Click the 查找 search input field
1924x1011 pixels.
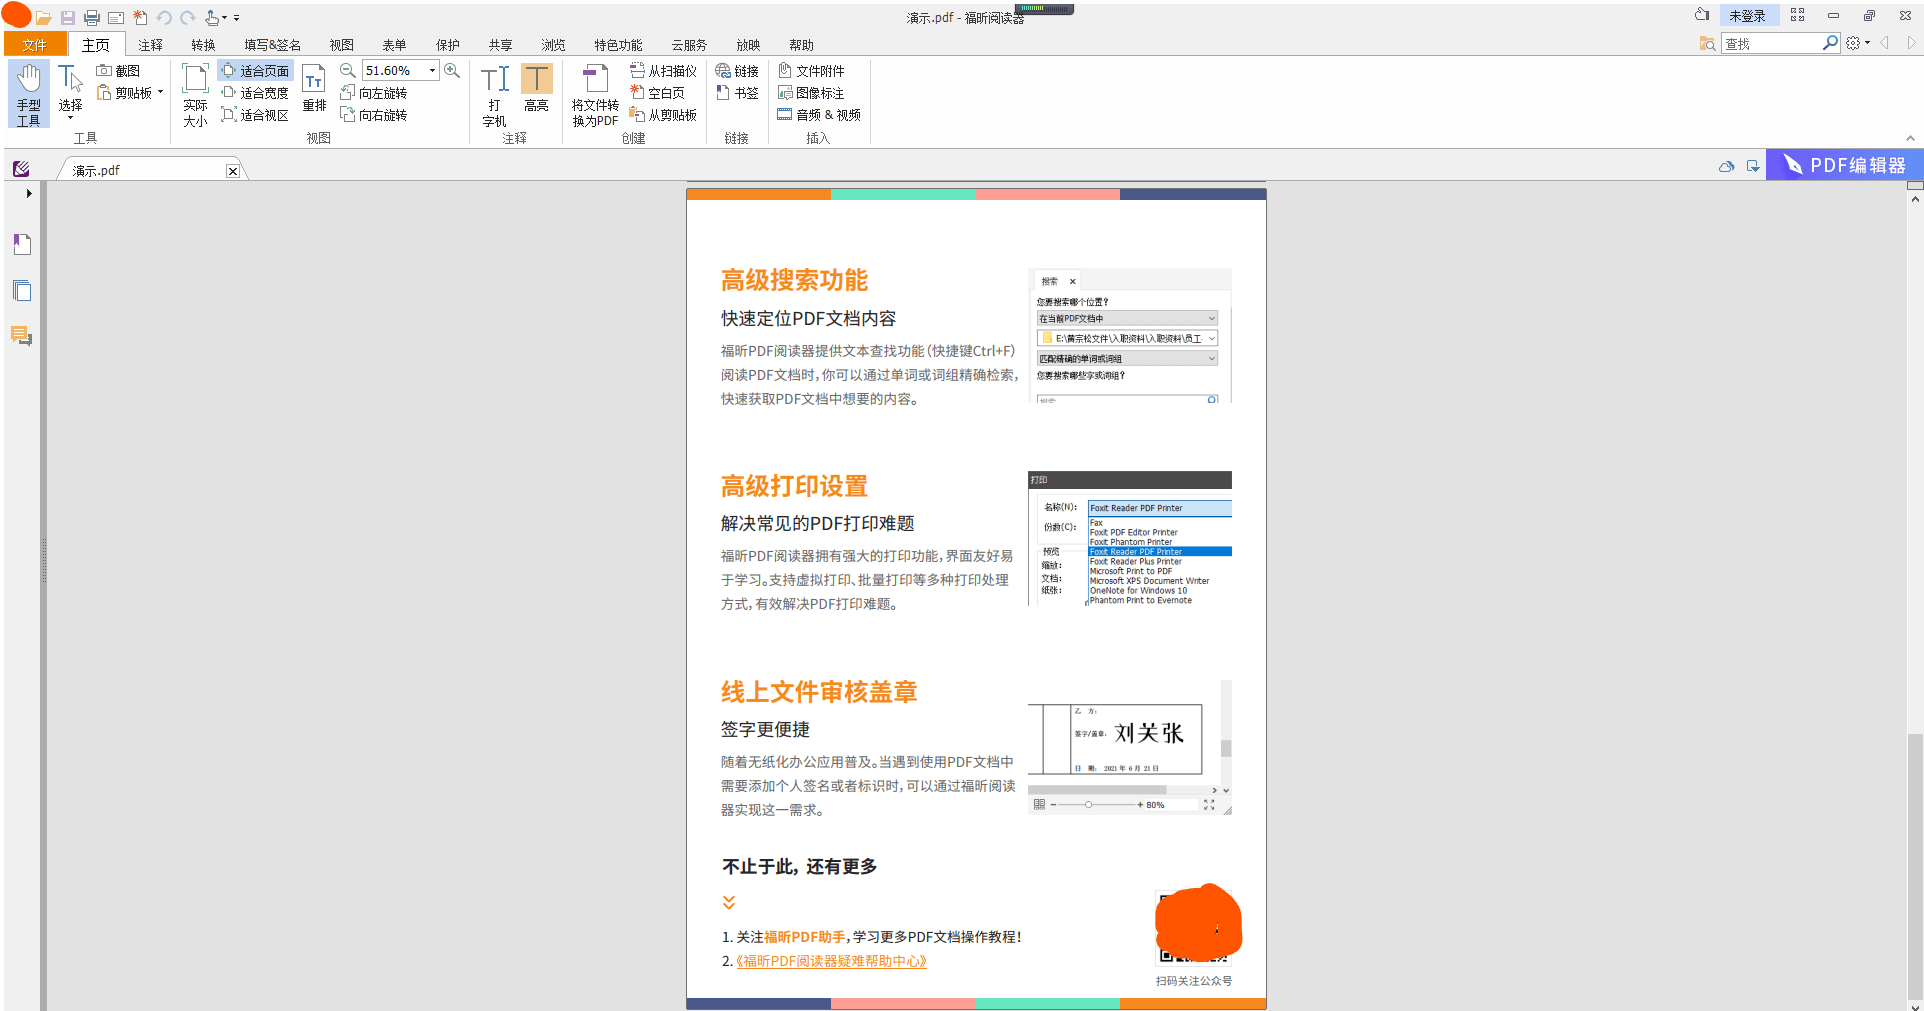(x=1771, y=44)
